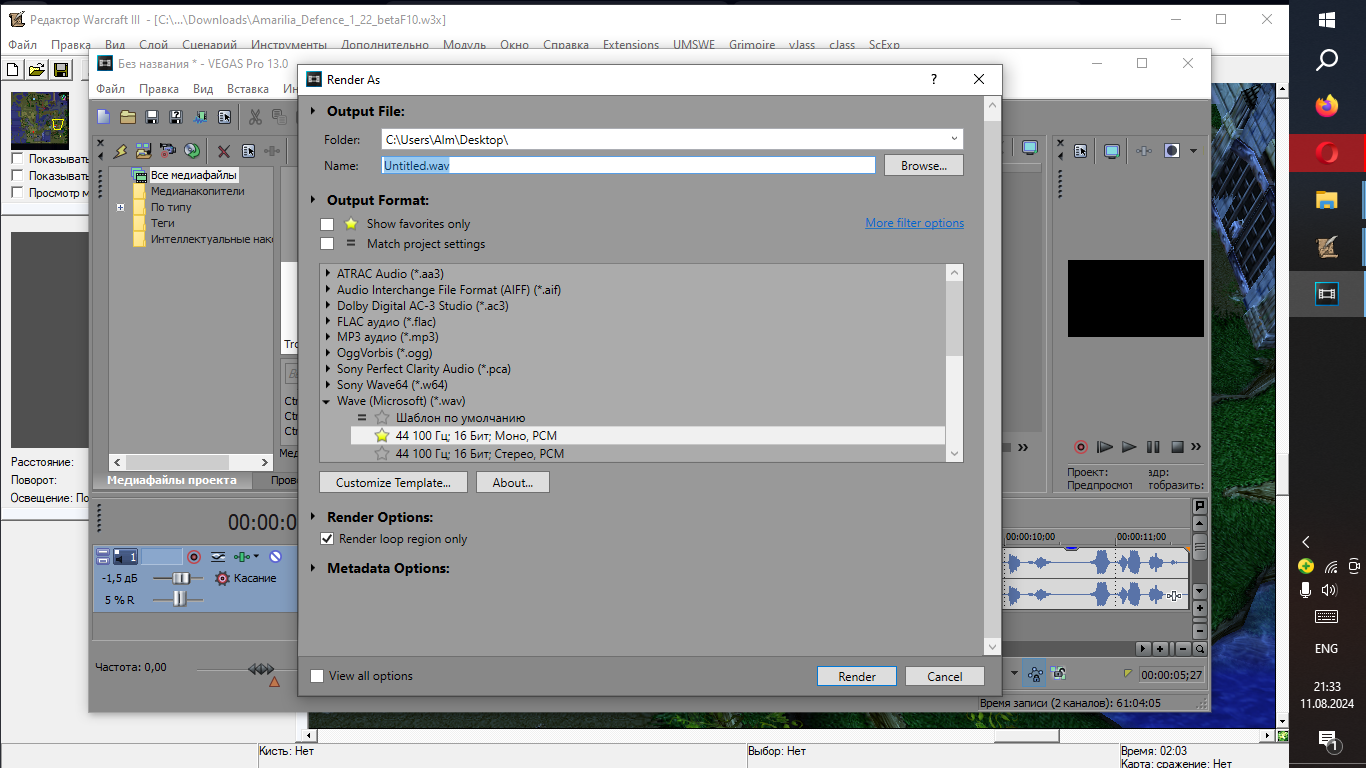The width and height of the screenshot is (1366, 768).
Task: Toggle Match project settings checkbox
Action: [x=327, y=244]
